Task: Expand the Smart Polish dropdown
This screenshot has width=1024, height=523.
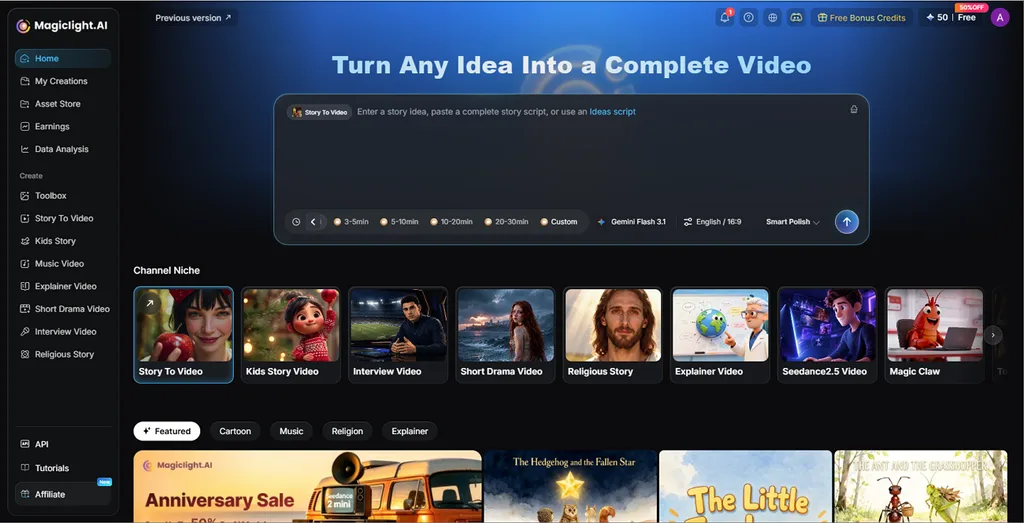Action: tap(792, 222)
